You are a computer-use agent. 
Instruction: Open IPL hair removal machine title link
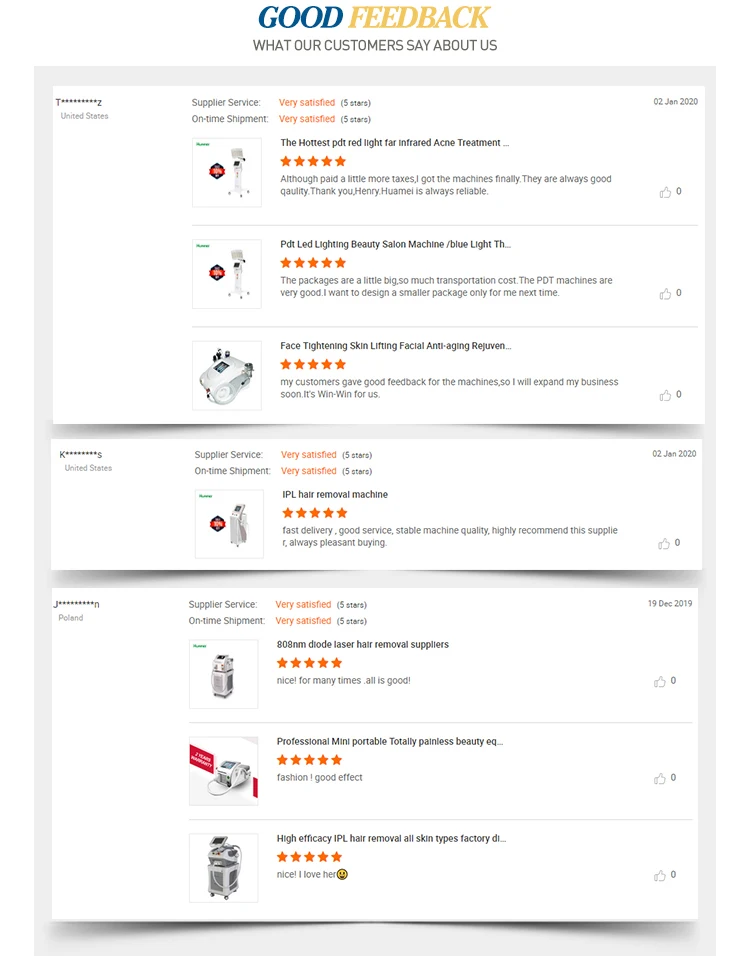(335, 494)
